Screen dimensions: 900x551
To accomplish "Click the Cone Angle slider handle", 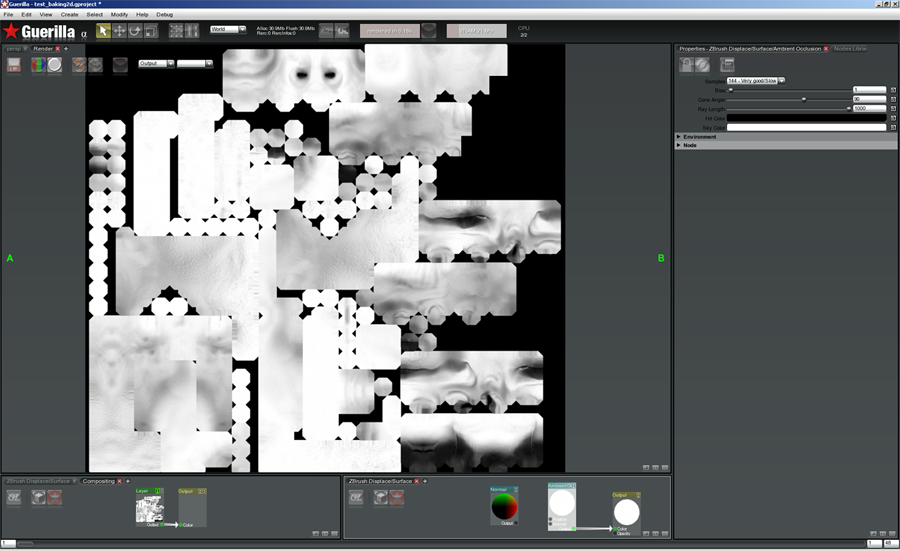I will (804, 99).
